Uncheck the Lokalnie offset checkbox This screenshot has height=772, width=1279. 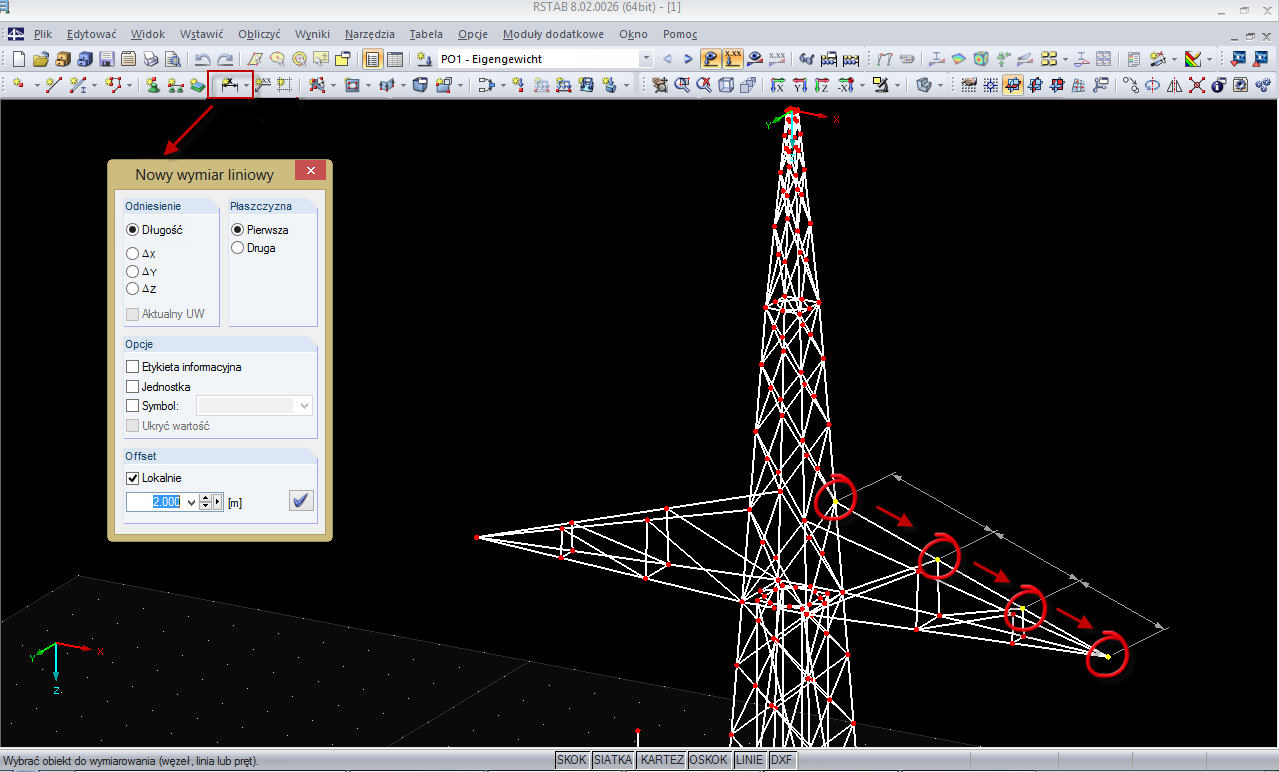coord(133,478)
